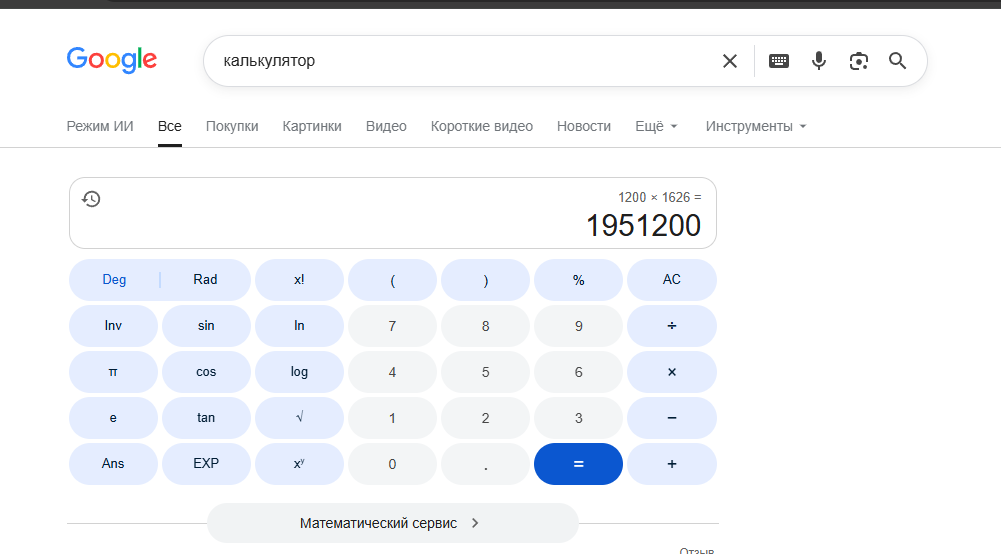
Task: Click the magnifier search icon
Action: pyautogui.click(x=898, y=61)
